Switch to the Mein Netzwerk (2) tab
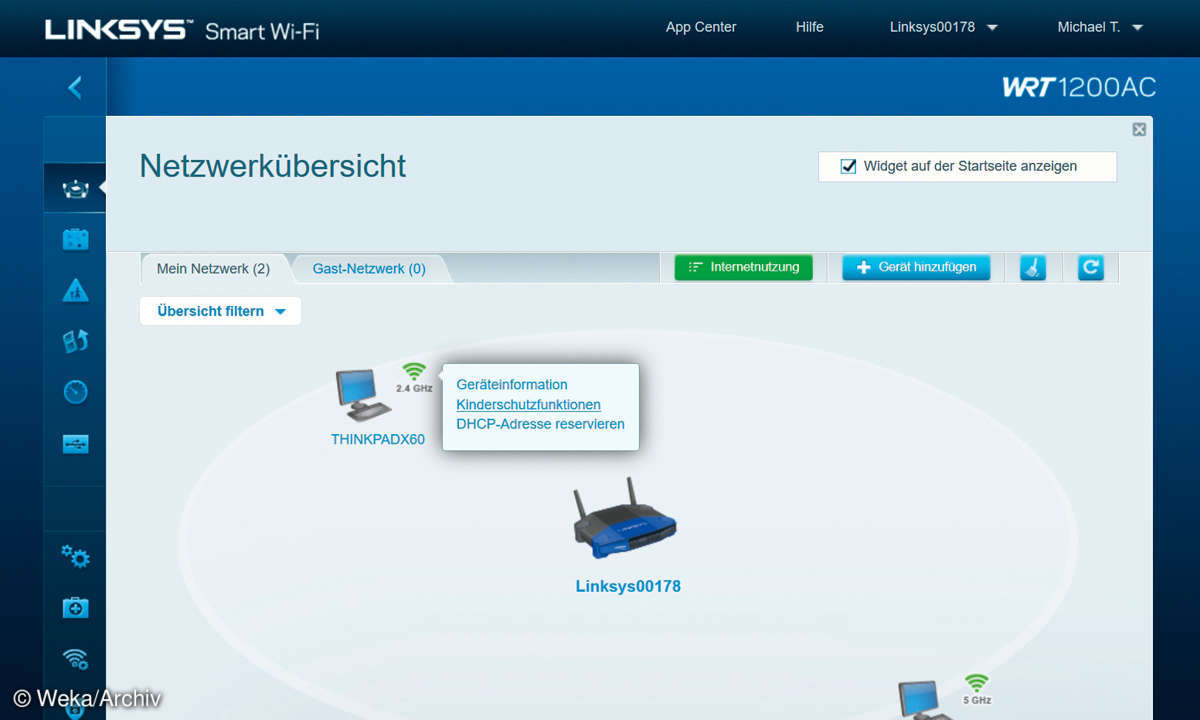1200x720 pixels. click(213, 268)
